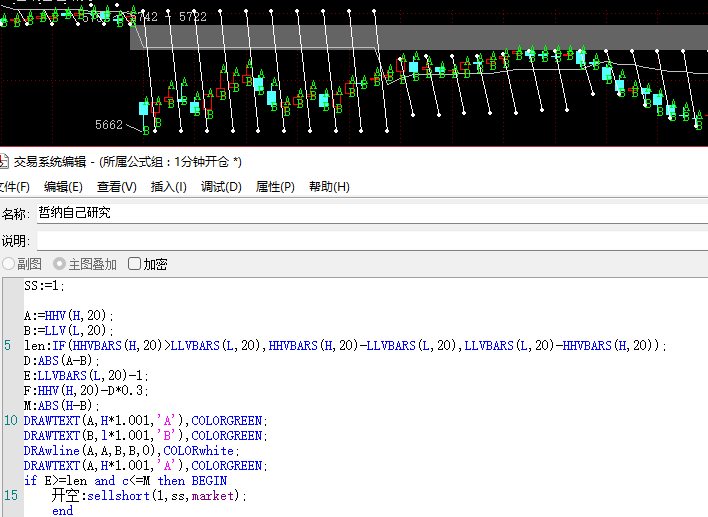Place cursor on the B:=LLV(L,20); line
The image size is (708, 517).
(x=69, y=331)
